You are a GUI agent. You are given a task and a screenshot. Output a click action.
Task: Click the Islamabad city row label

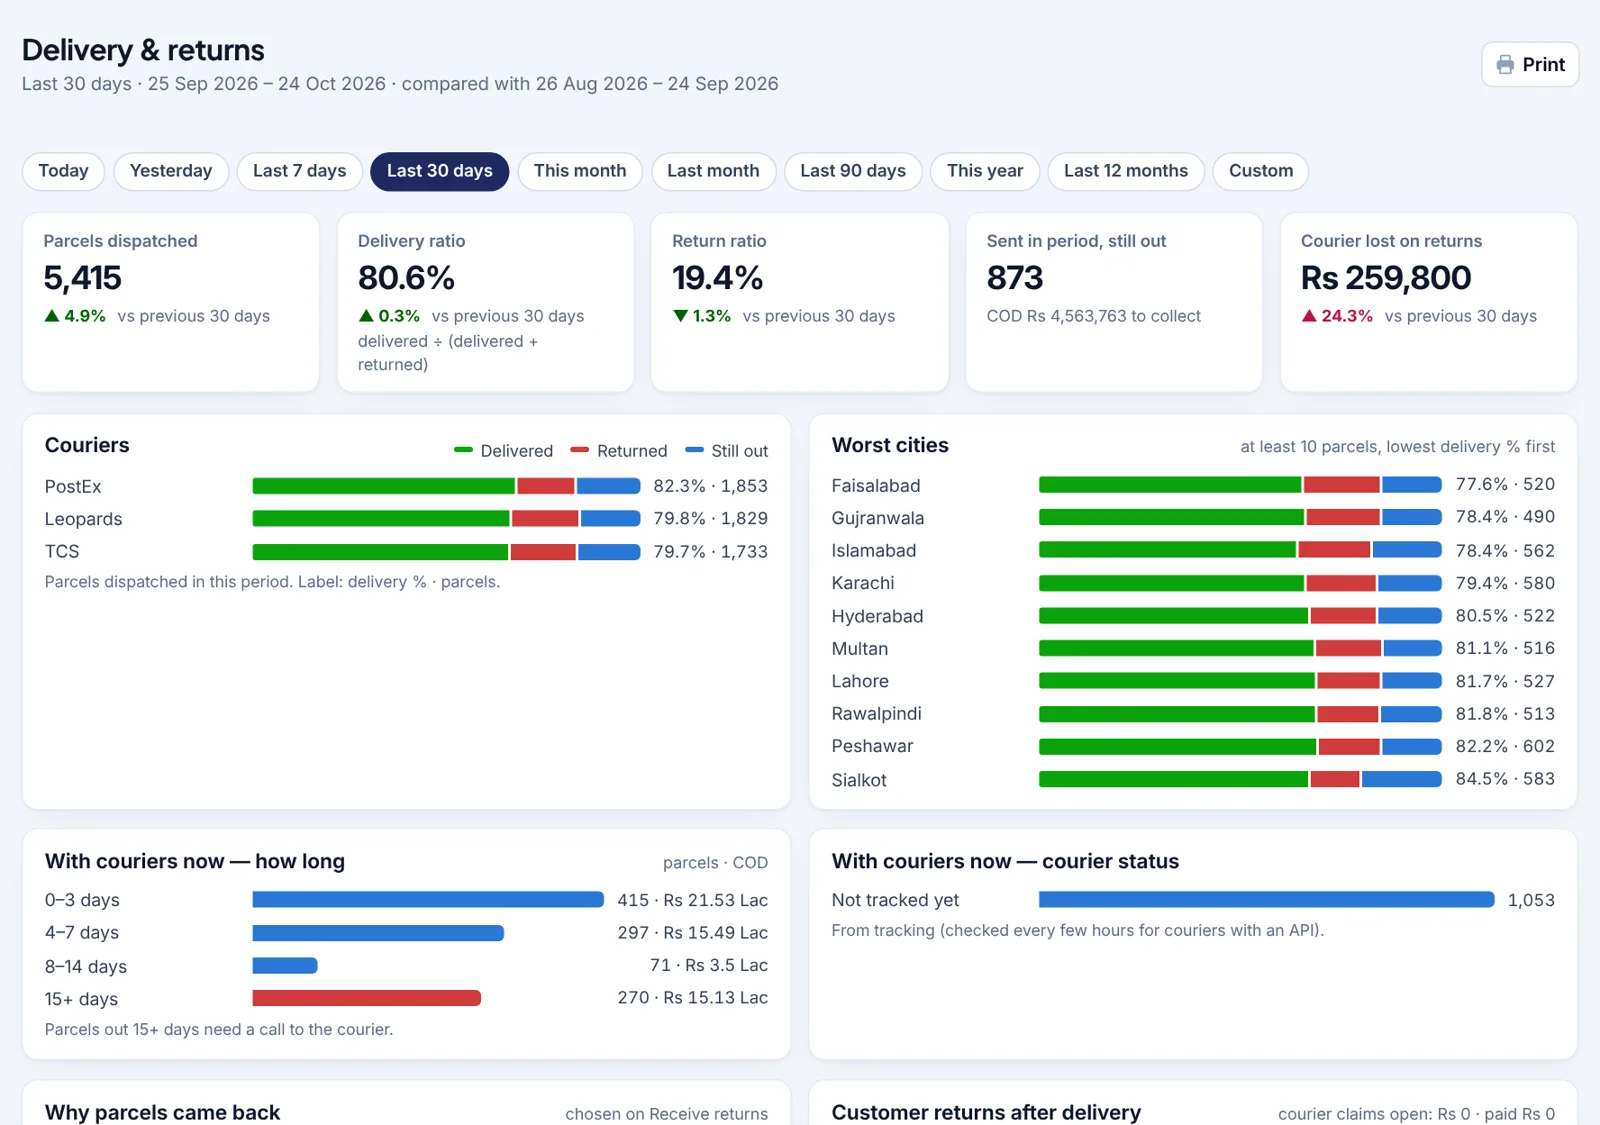(874, 551)
